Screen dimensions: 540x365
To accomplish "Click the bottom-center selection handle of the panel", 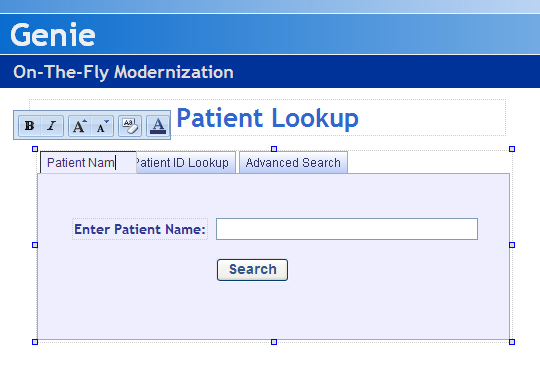I will coord(274,342).
